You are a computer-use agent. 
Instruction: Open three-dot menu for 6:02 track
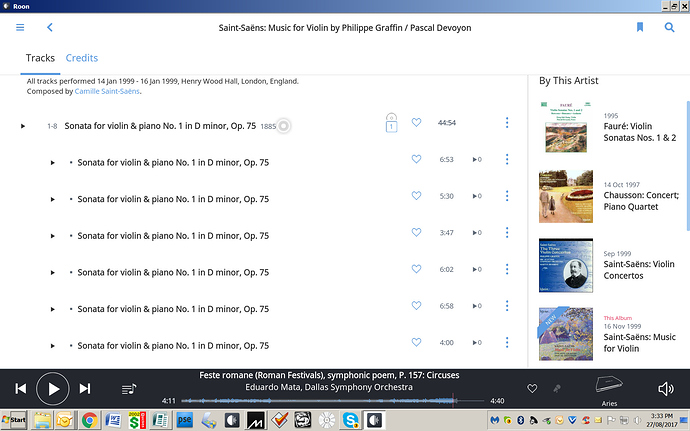coord(507,269)
